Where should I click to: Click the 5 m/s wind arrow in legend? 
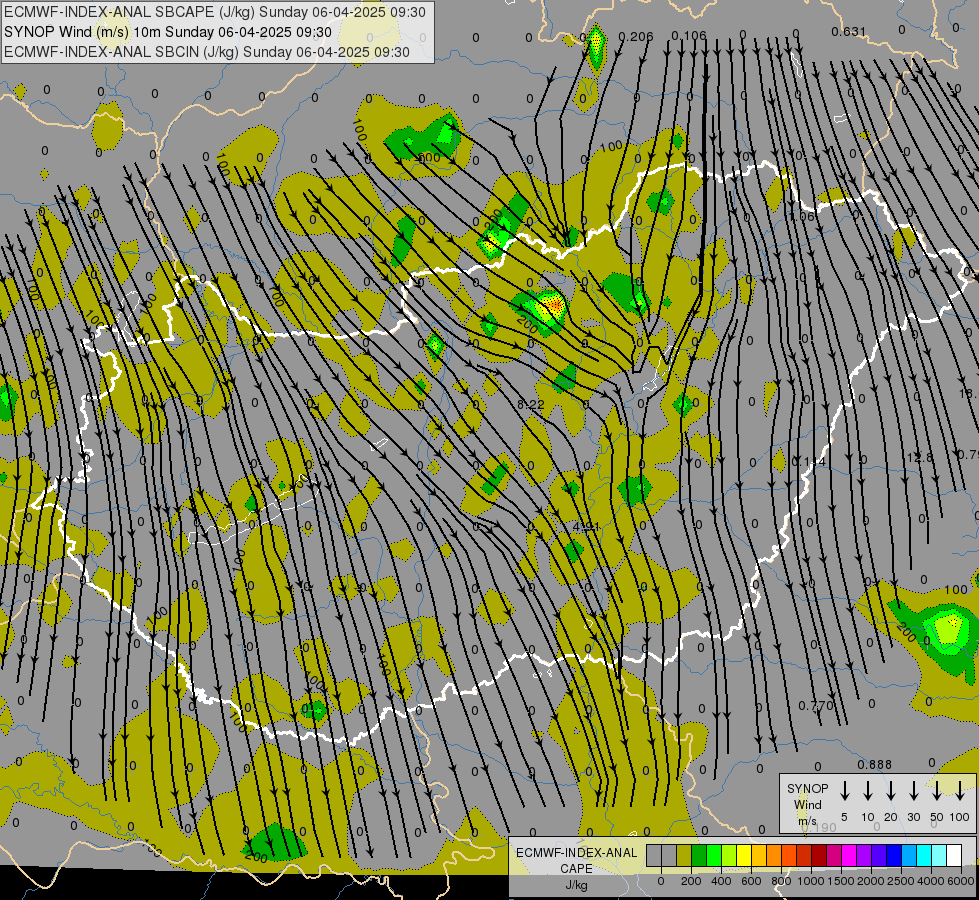[844, 791]
